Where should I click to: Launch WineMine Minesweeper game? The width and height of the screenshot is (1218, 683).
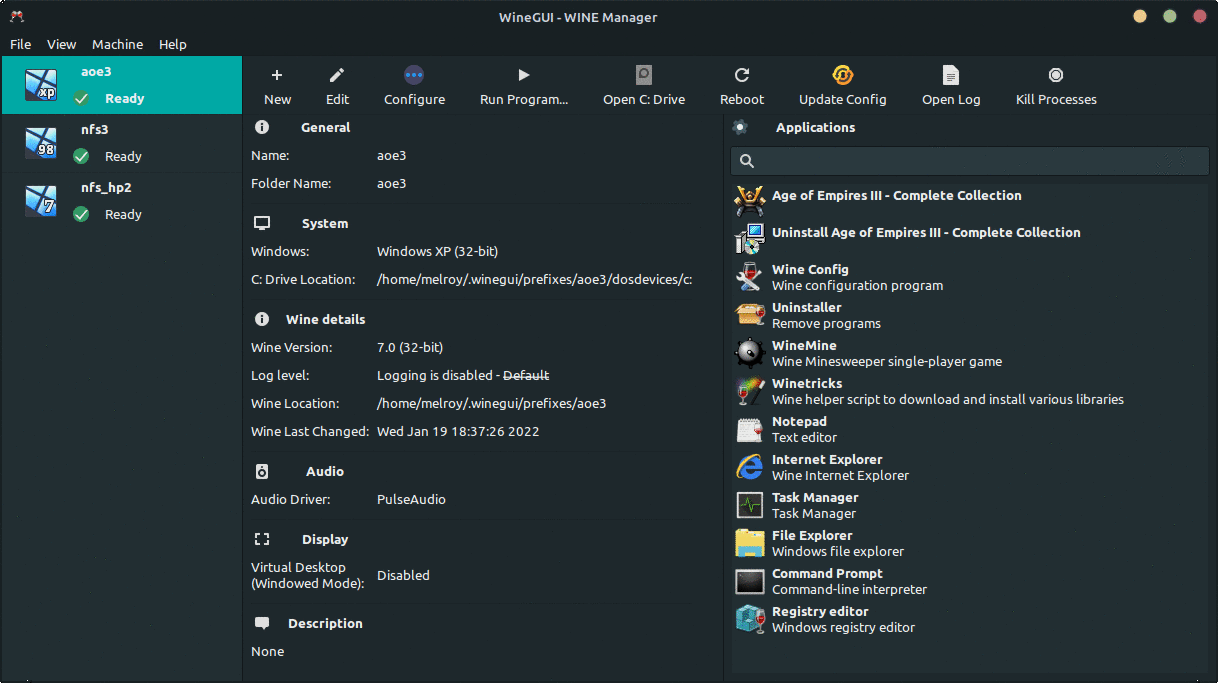coord(804,353)
